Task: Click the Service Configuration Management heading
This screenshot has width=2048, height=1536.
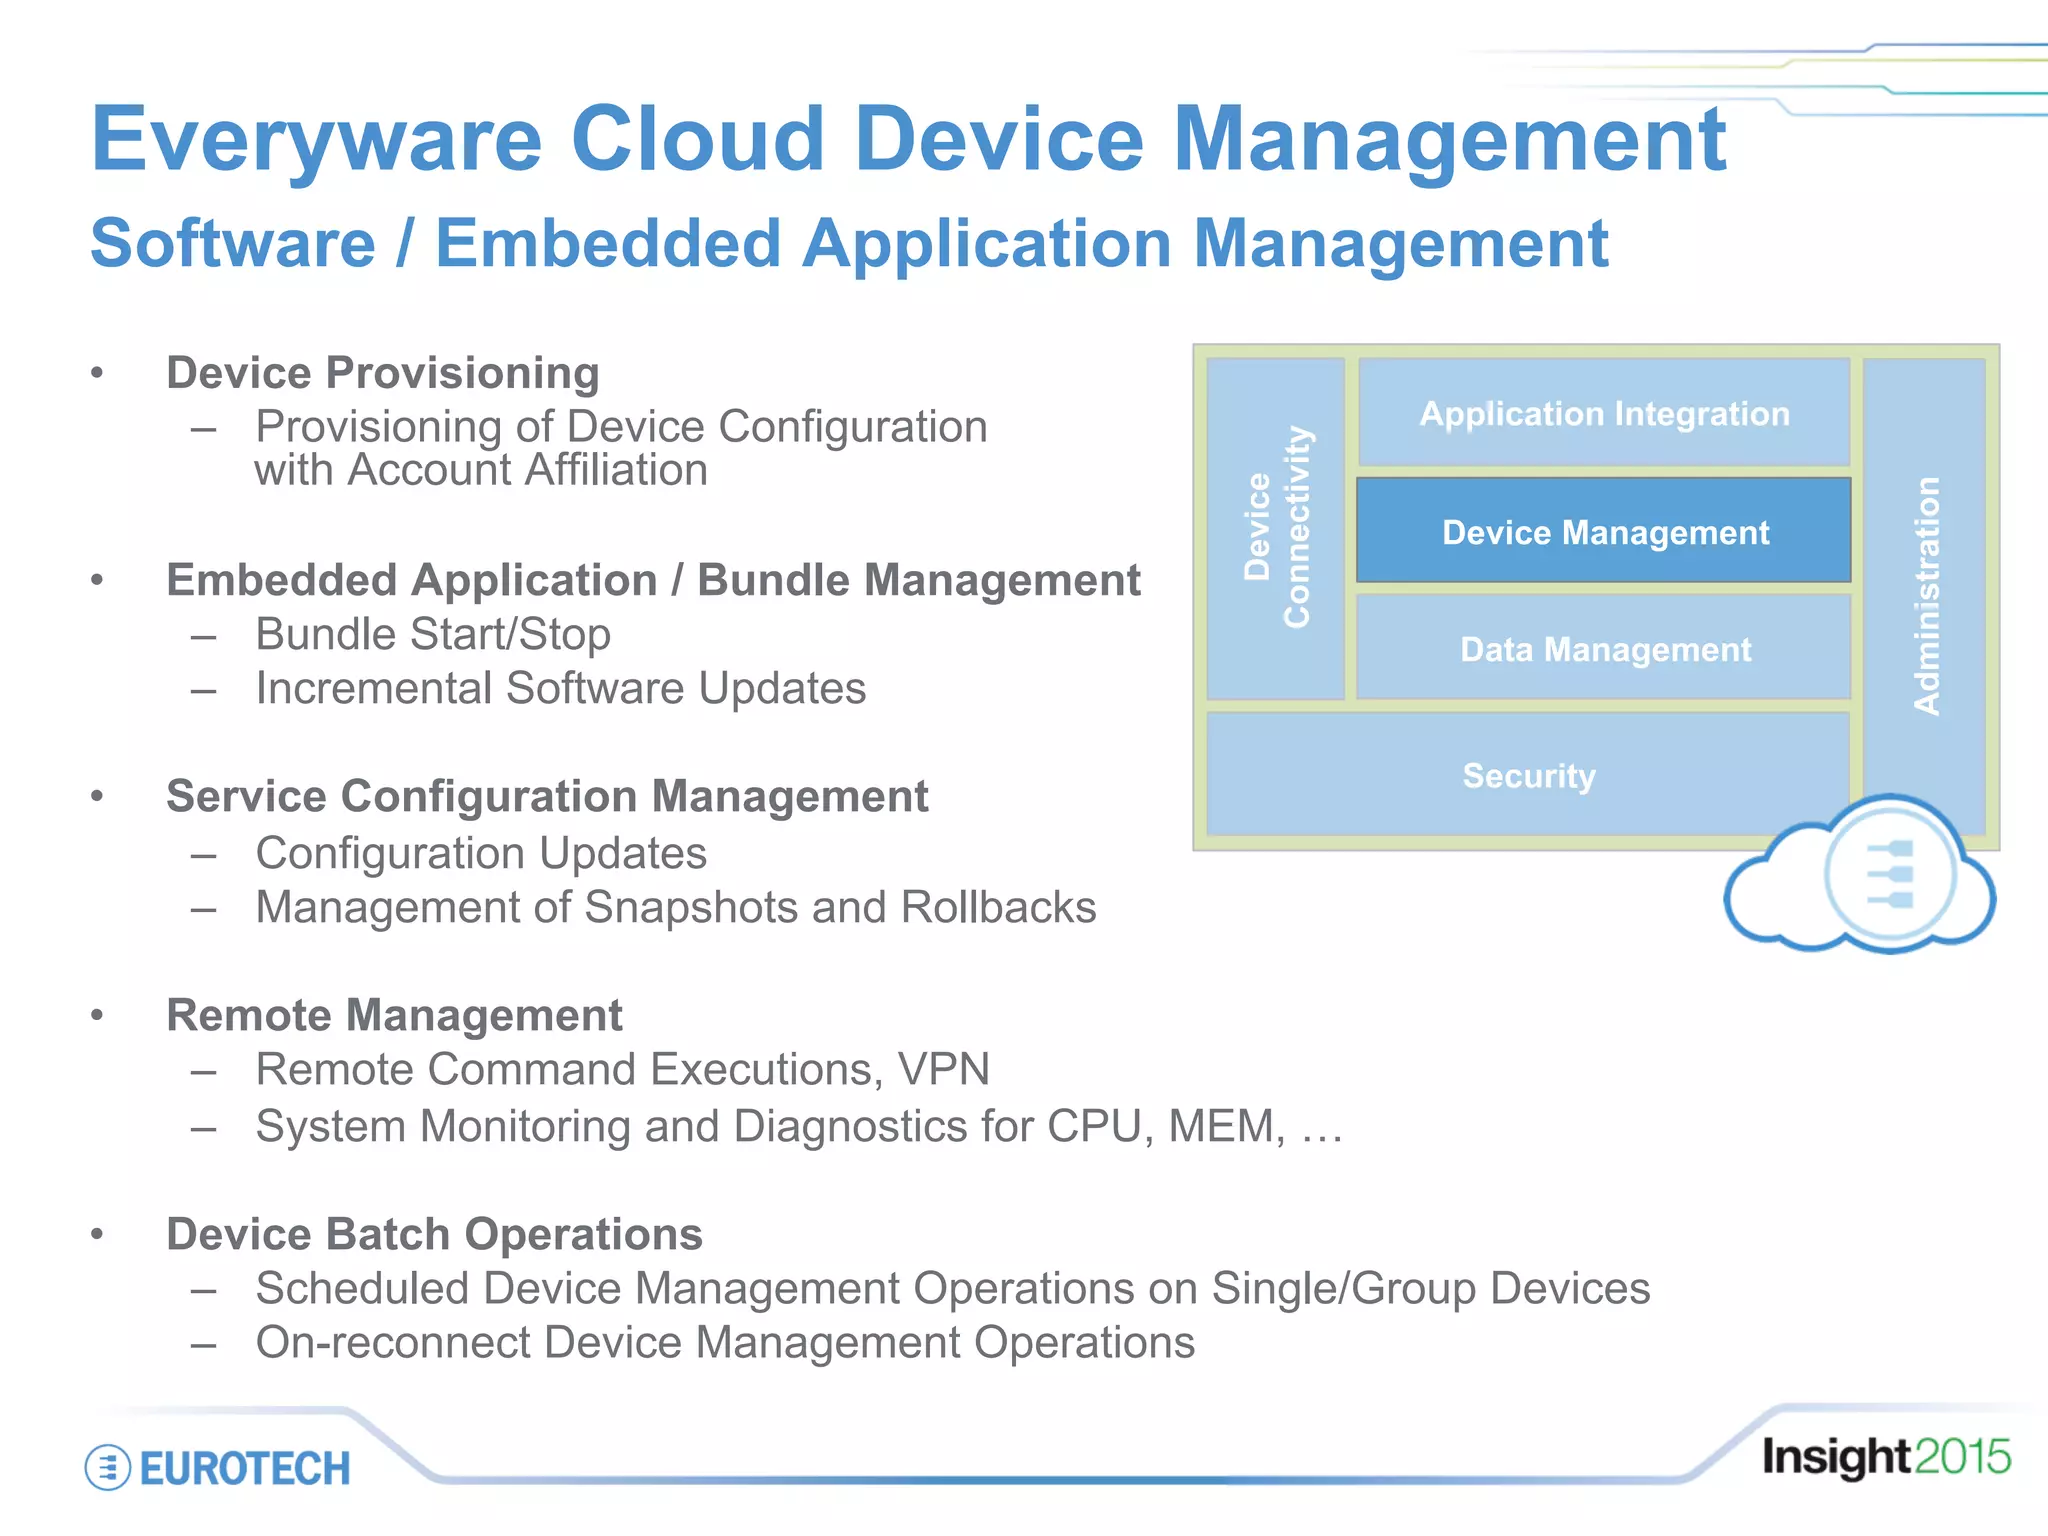Action: coord(547,797)
